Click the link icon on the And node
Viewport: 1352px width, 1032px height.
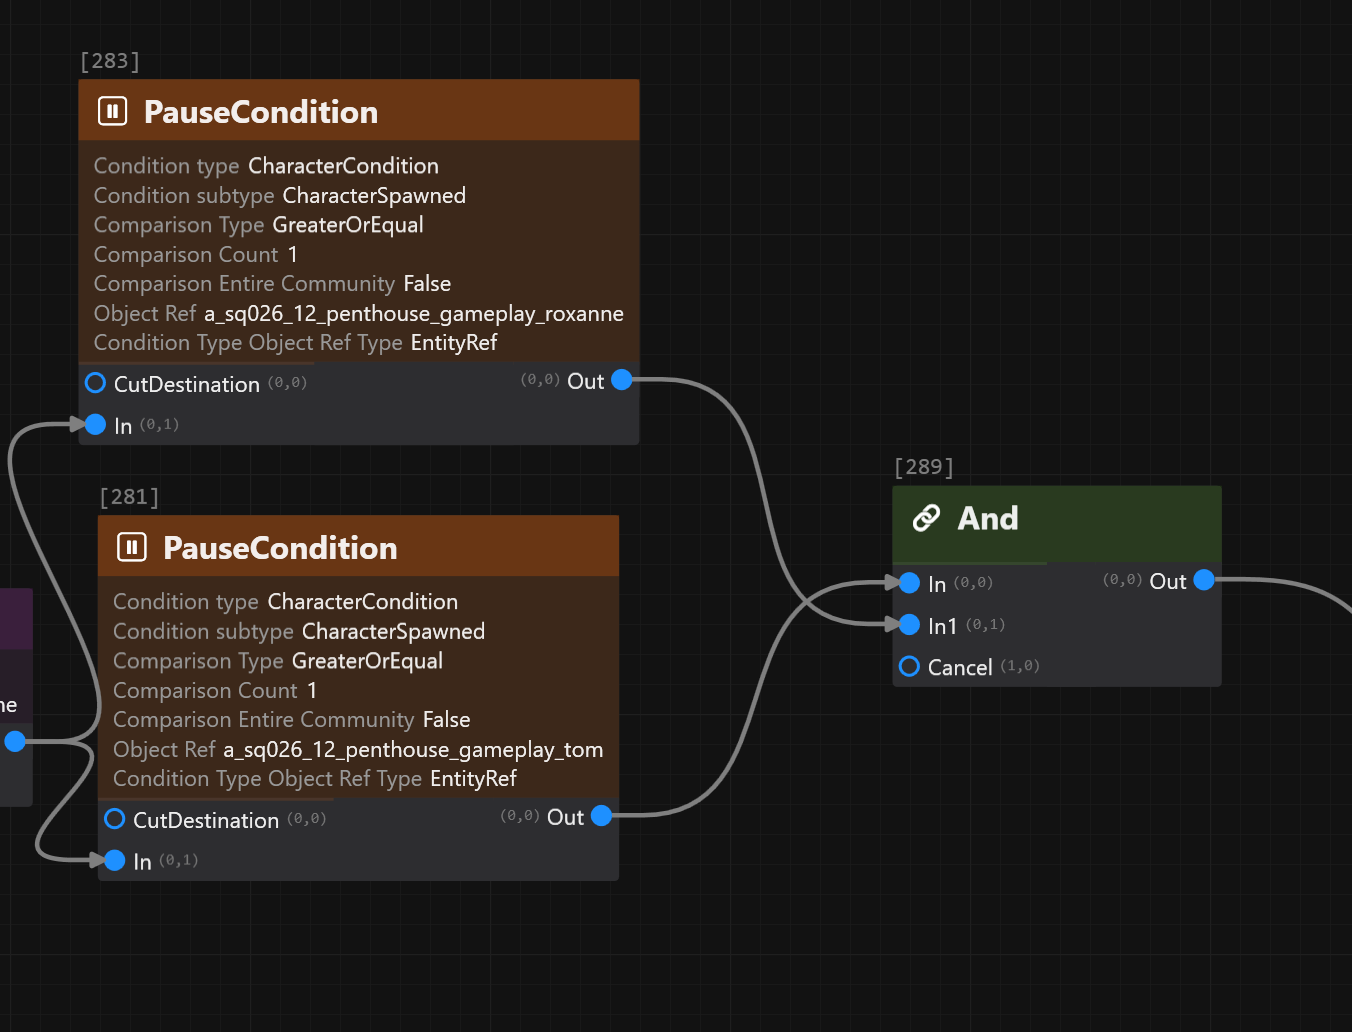coord(926,518)
